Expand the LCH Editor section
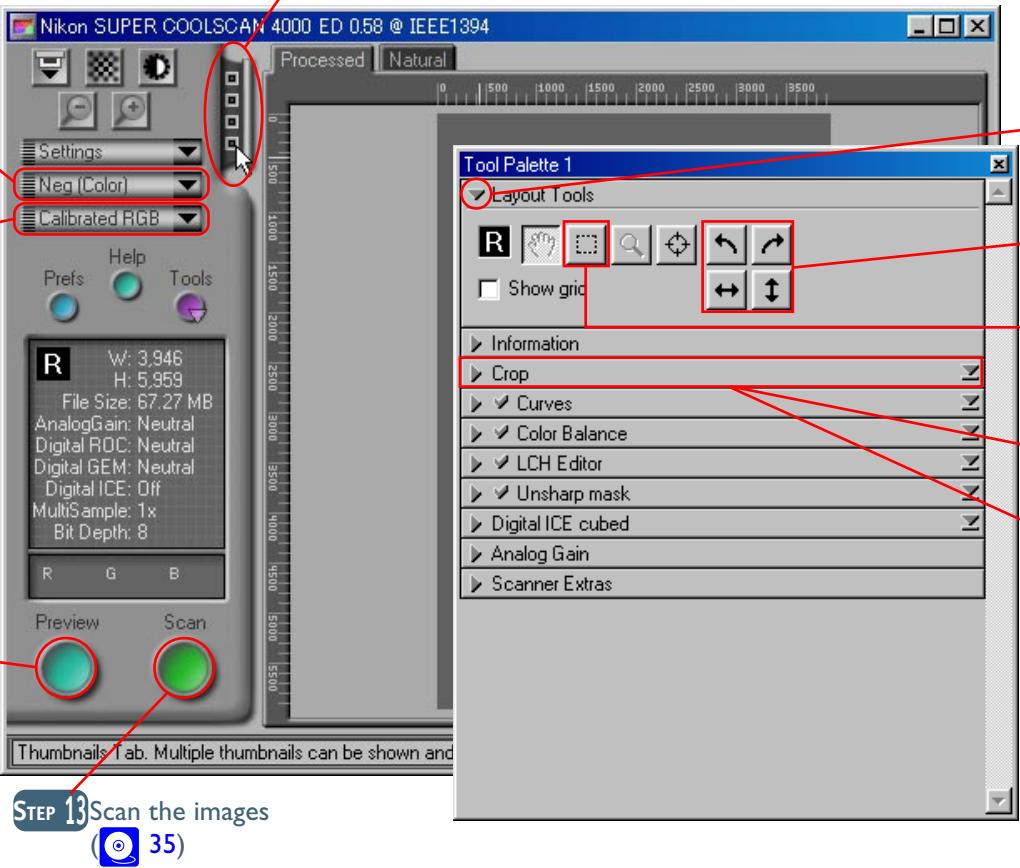This screenshot has height=868, width=1020. click(476, 463)
